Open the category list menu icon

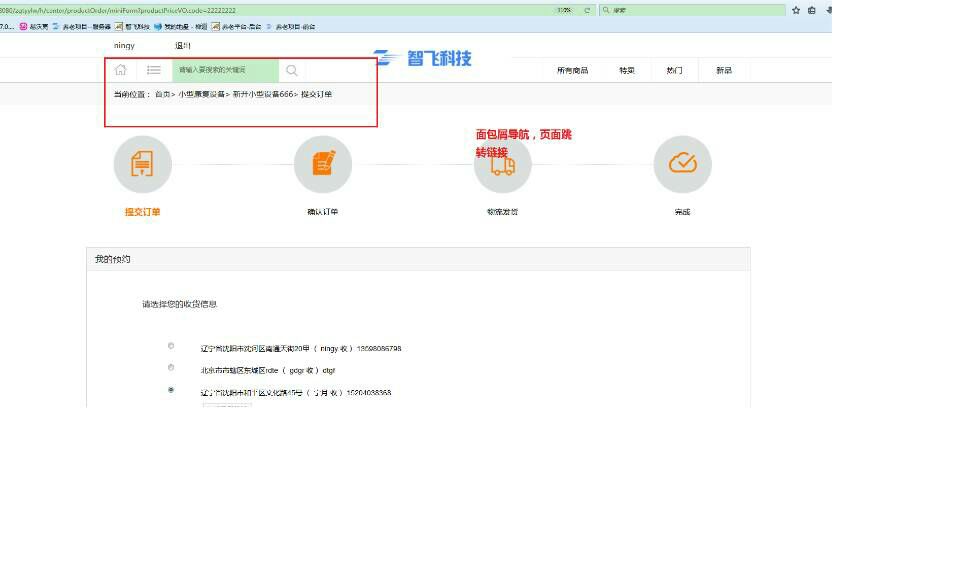[154, 70]
